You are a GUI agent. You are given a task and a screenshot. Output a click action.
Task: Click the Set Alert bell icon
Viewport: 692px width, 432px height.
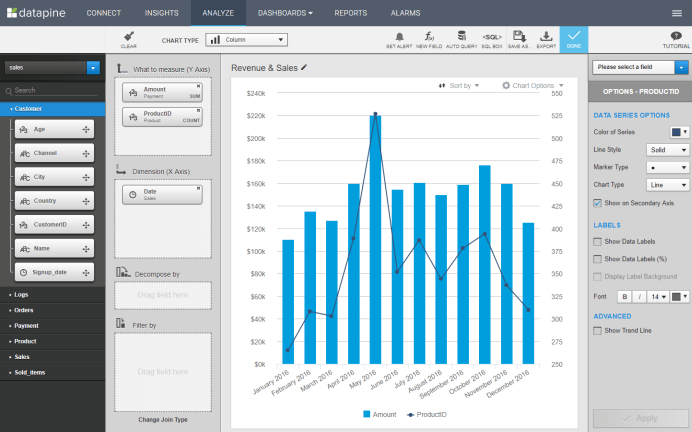tap(399, 38)
